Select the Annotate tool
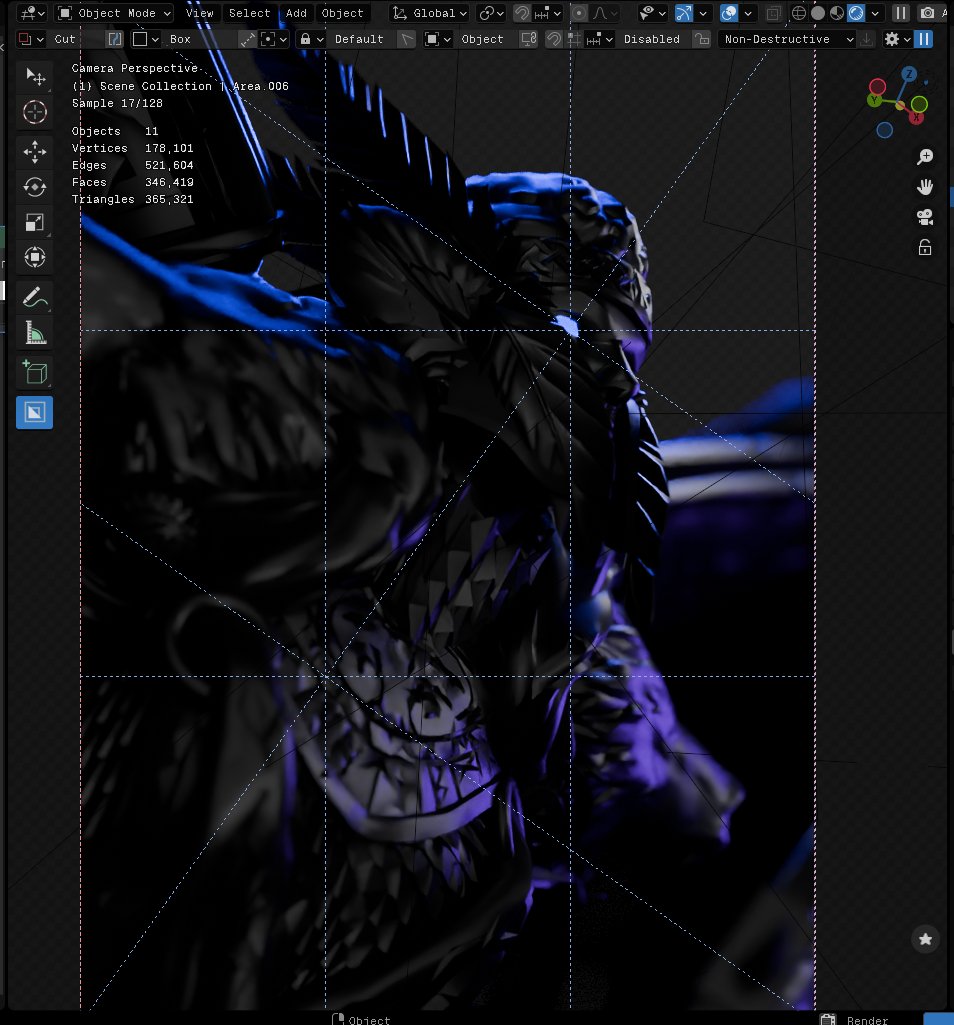Image resolution: width=954 pixels, height=1025 pixels. [x=35, y=297]
